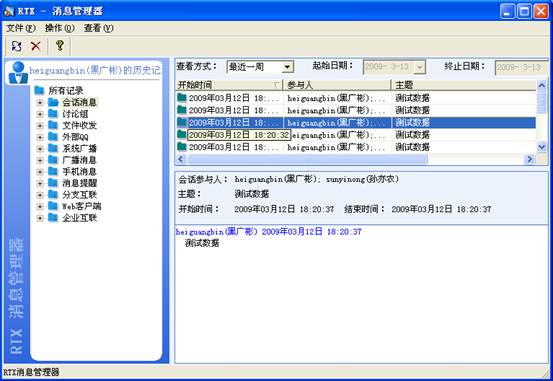Image resolution: width=553 pixels, height=381 pixels.
Task: Click the red delete X toolbar icon
Action: pyautogui.click(x=36, y=46)
